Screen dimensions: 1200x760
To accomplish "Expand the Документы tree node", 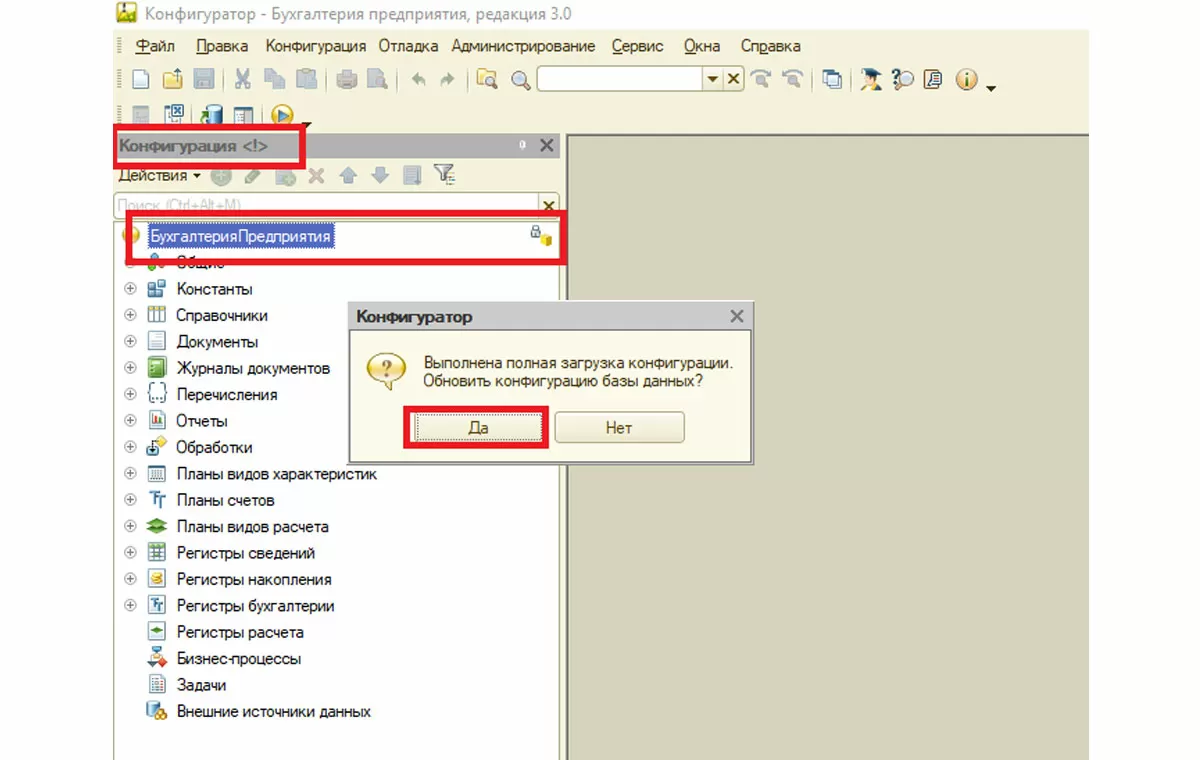I will [x=130, y=341].
